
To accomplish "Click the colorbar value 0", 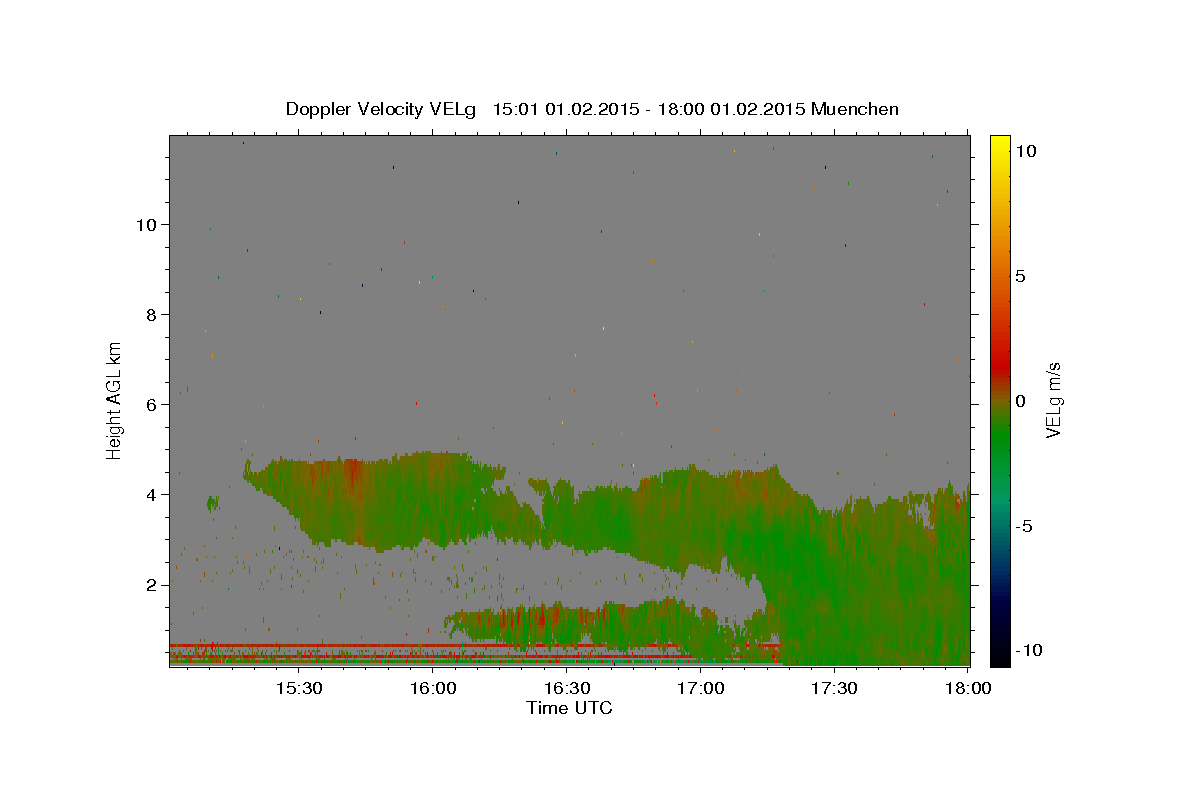I will 1020,401.
